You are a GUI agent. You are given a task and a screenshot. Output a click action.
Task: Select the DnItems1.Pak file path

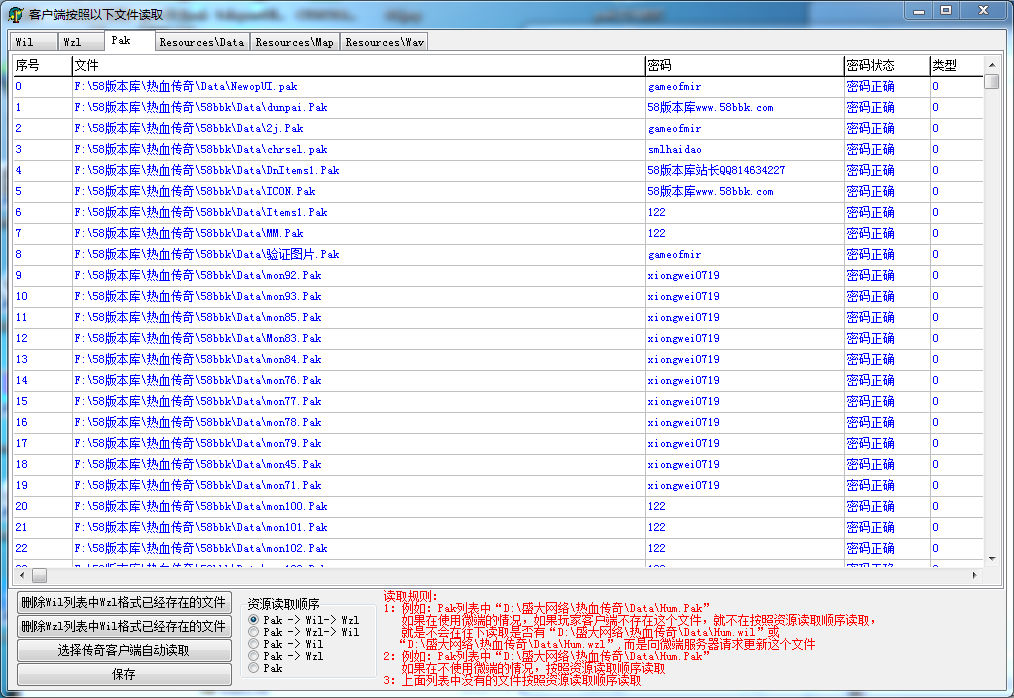point(207,170)
